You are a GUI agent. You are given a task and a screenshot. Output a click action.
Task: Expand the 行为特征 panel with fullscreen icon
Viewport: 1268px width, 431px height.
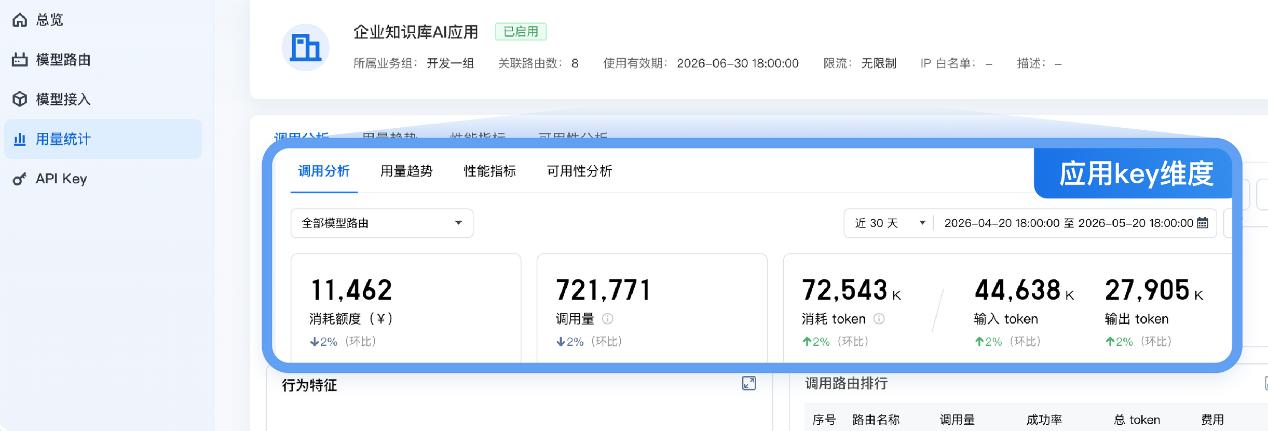pyautogui.click(x=749, y=383)
